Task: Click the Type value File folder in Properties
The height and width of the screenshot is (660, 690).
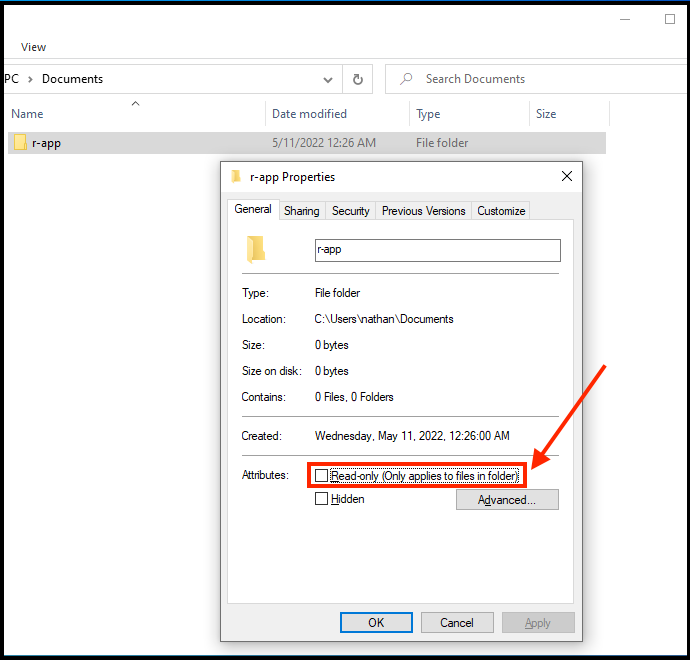Action: pos(338,293)
